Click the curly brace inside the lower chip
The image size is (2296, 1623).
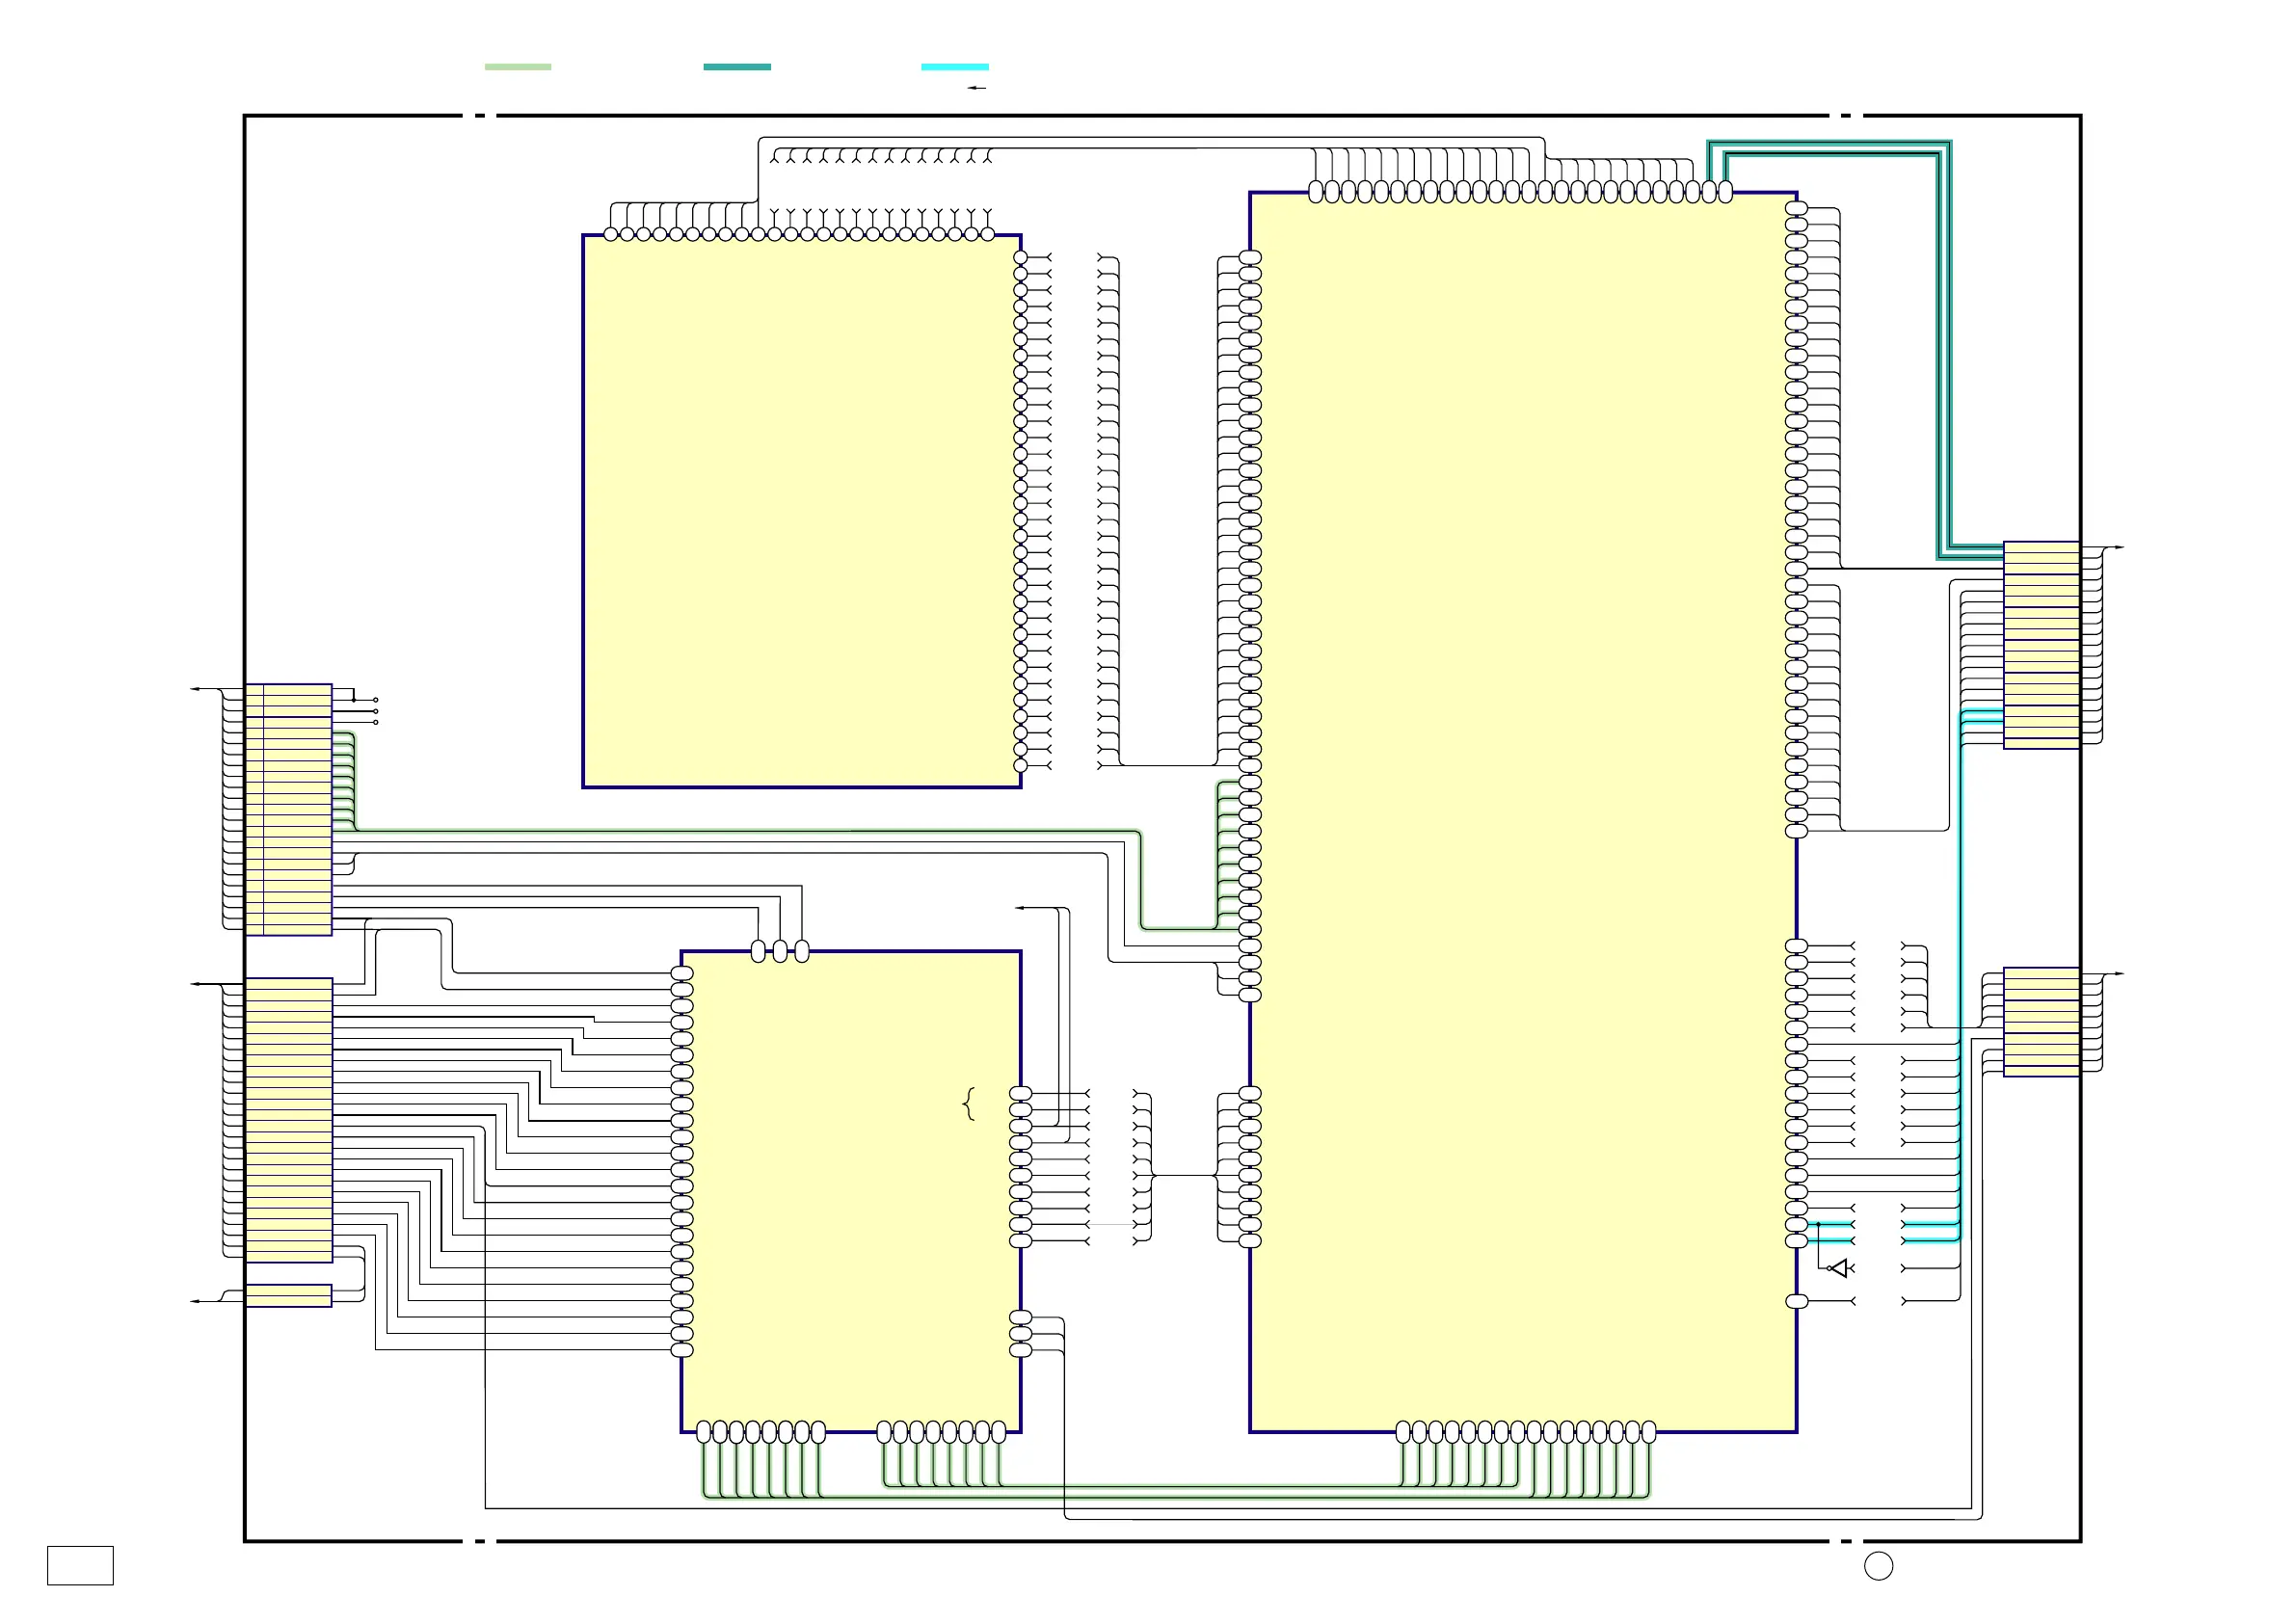(968, 1104)
